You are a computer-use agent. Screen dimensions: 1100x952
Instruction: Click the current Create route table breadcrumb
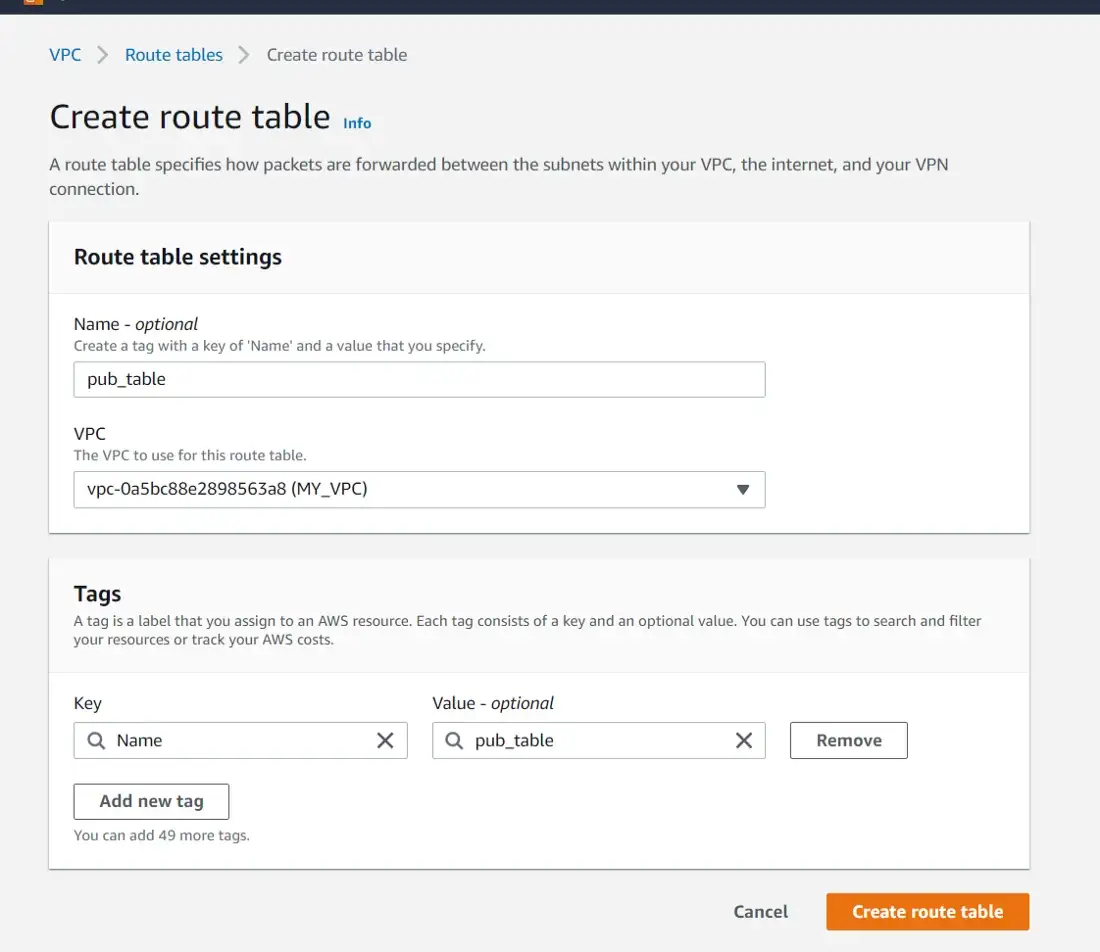pos(337,55)
